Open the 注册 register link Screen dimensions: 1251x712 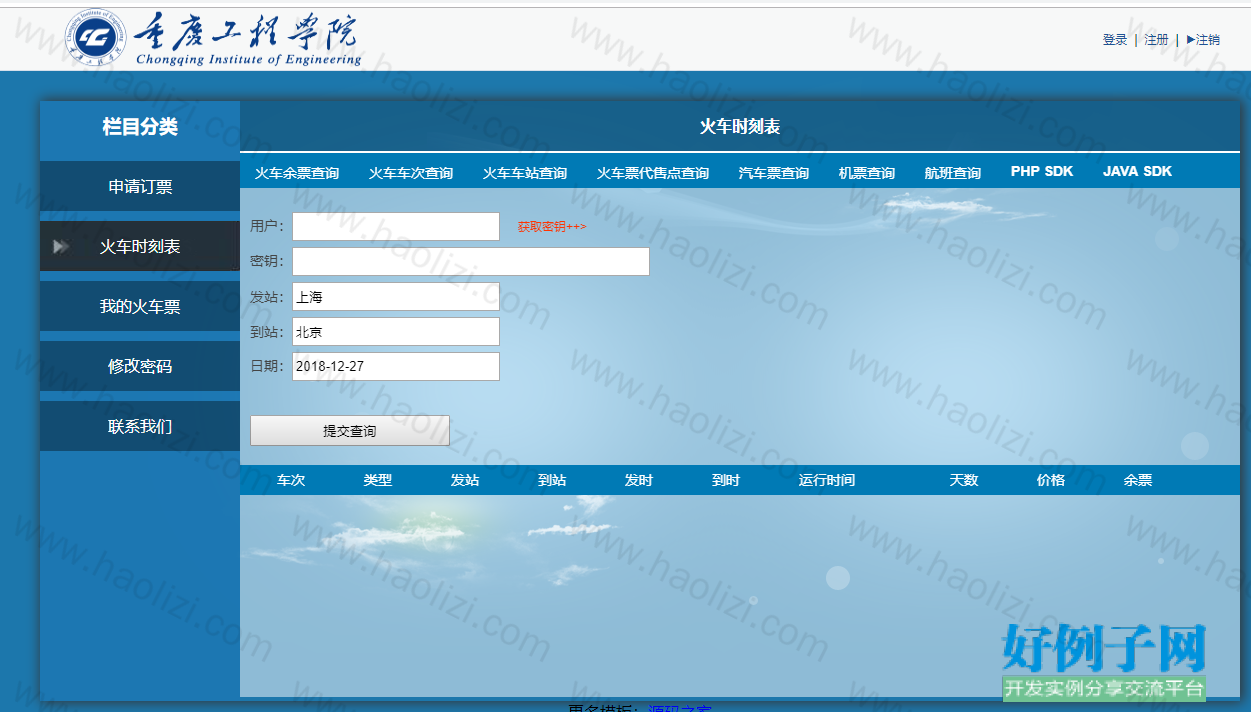[1156, 40]
